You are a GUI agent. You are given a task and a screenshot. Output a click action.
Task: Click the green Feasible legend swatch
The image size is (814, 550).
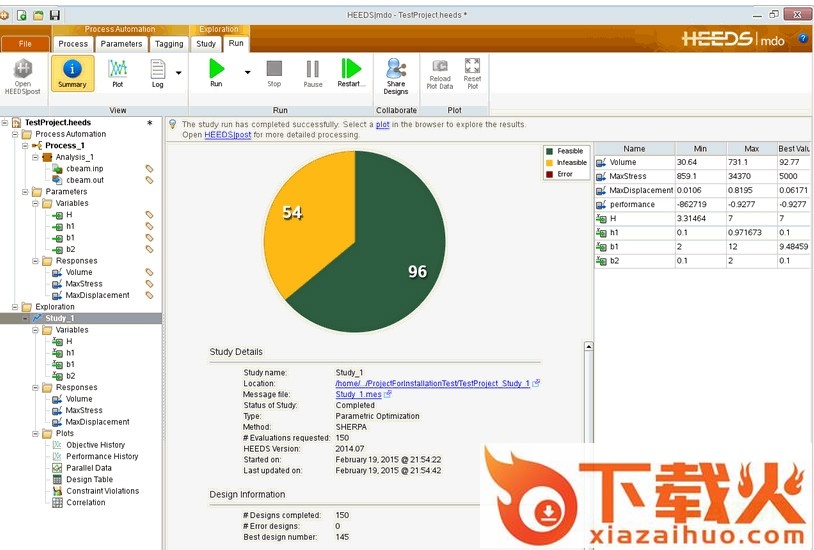(x=549, y=151)
